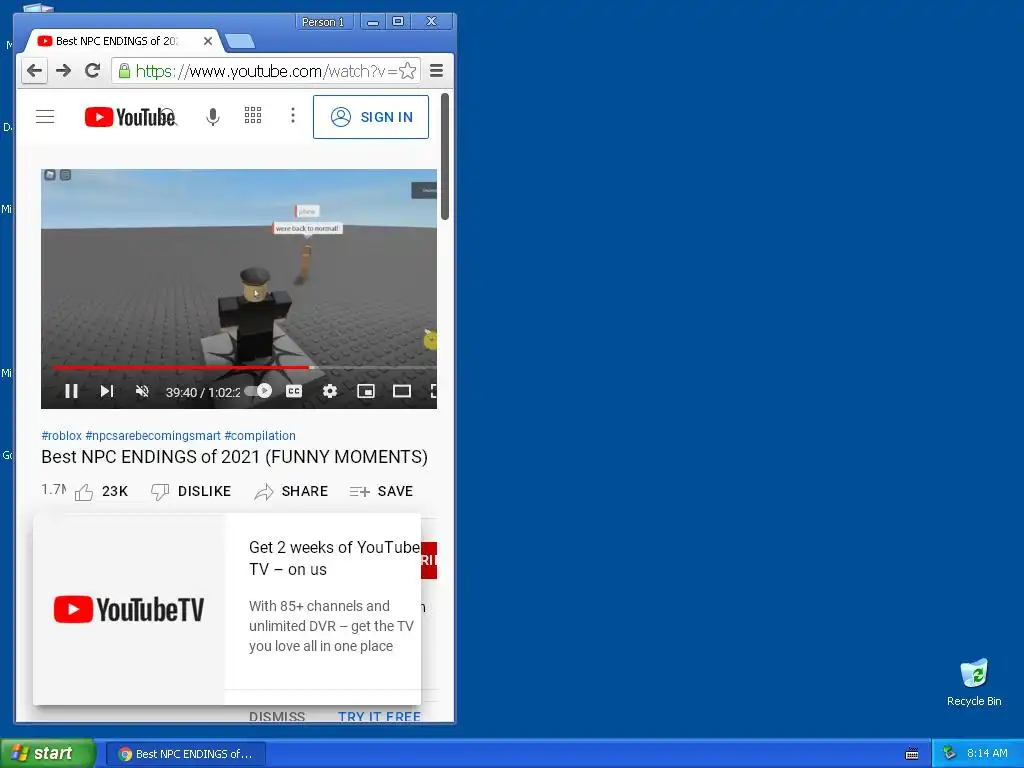This screenshot has height=768, width=1024.
Task: Click the system tray clock 8:14 AM
Action: [x=987, y=753]
